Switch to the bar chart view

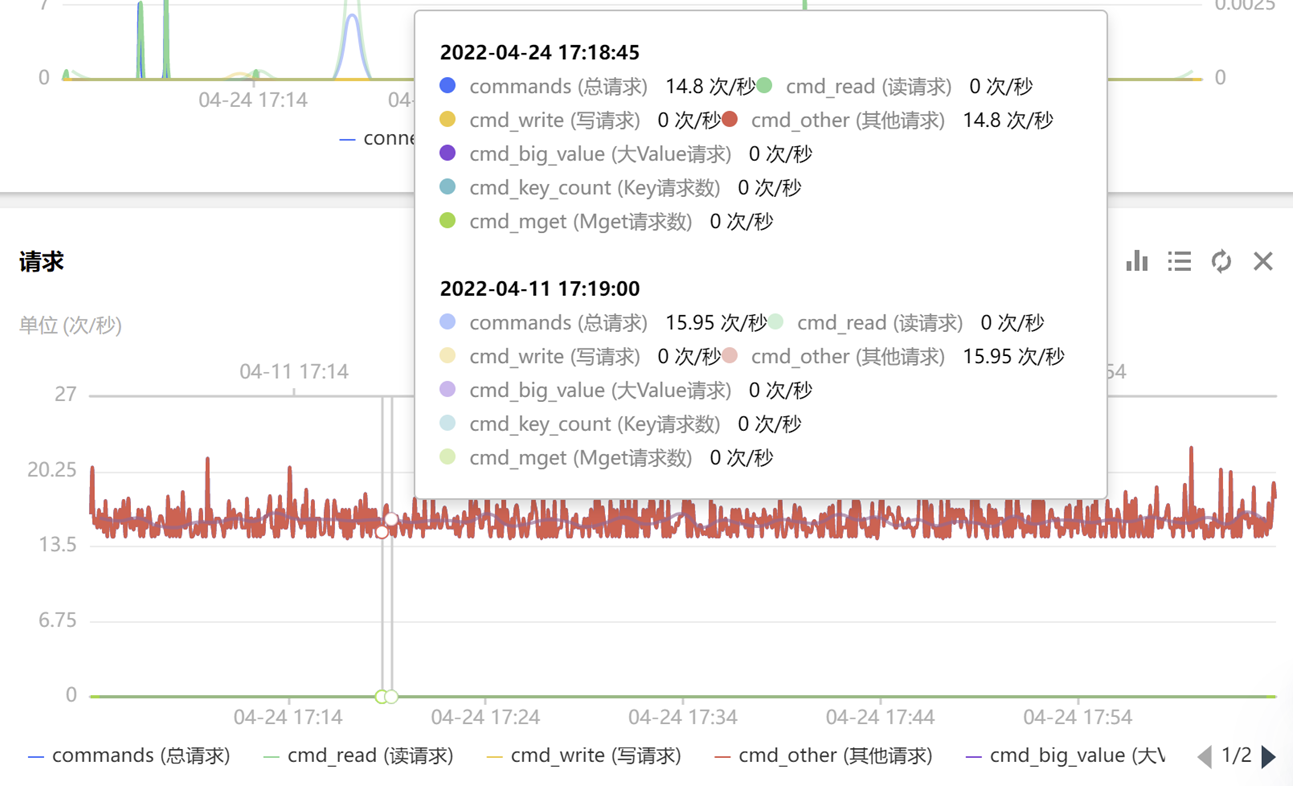click(1137, 261)
